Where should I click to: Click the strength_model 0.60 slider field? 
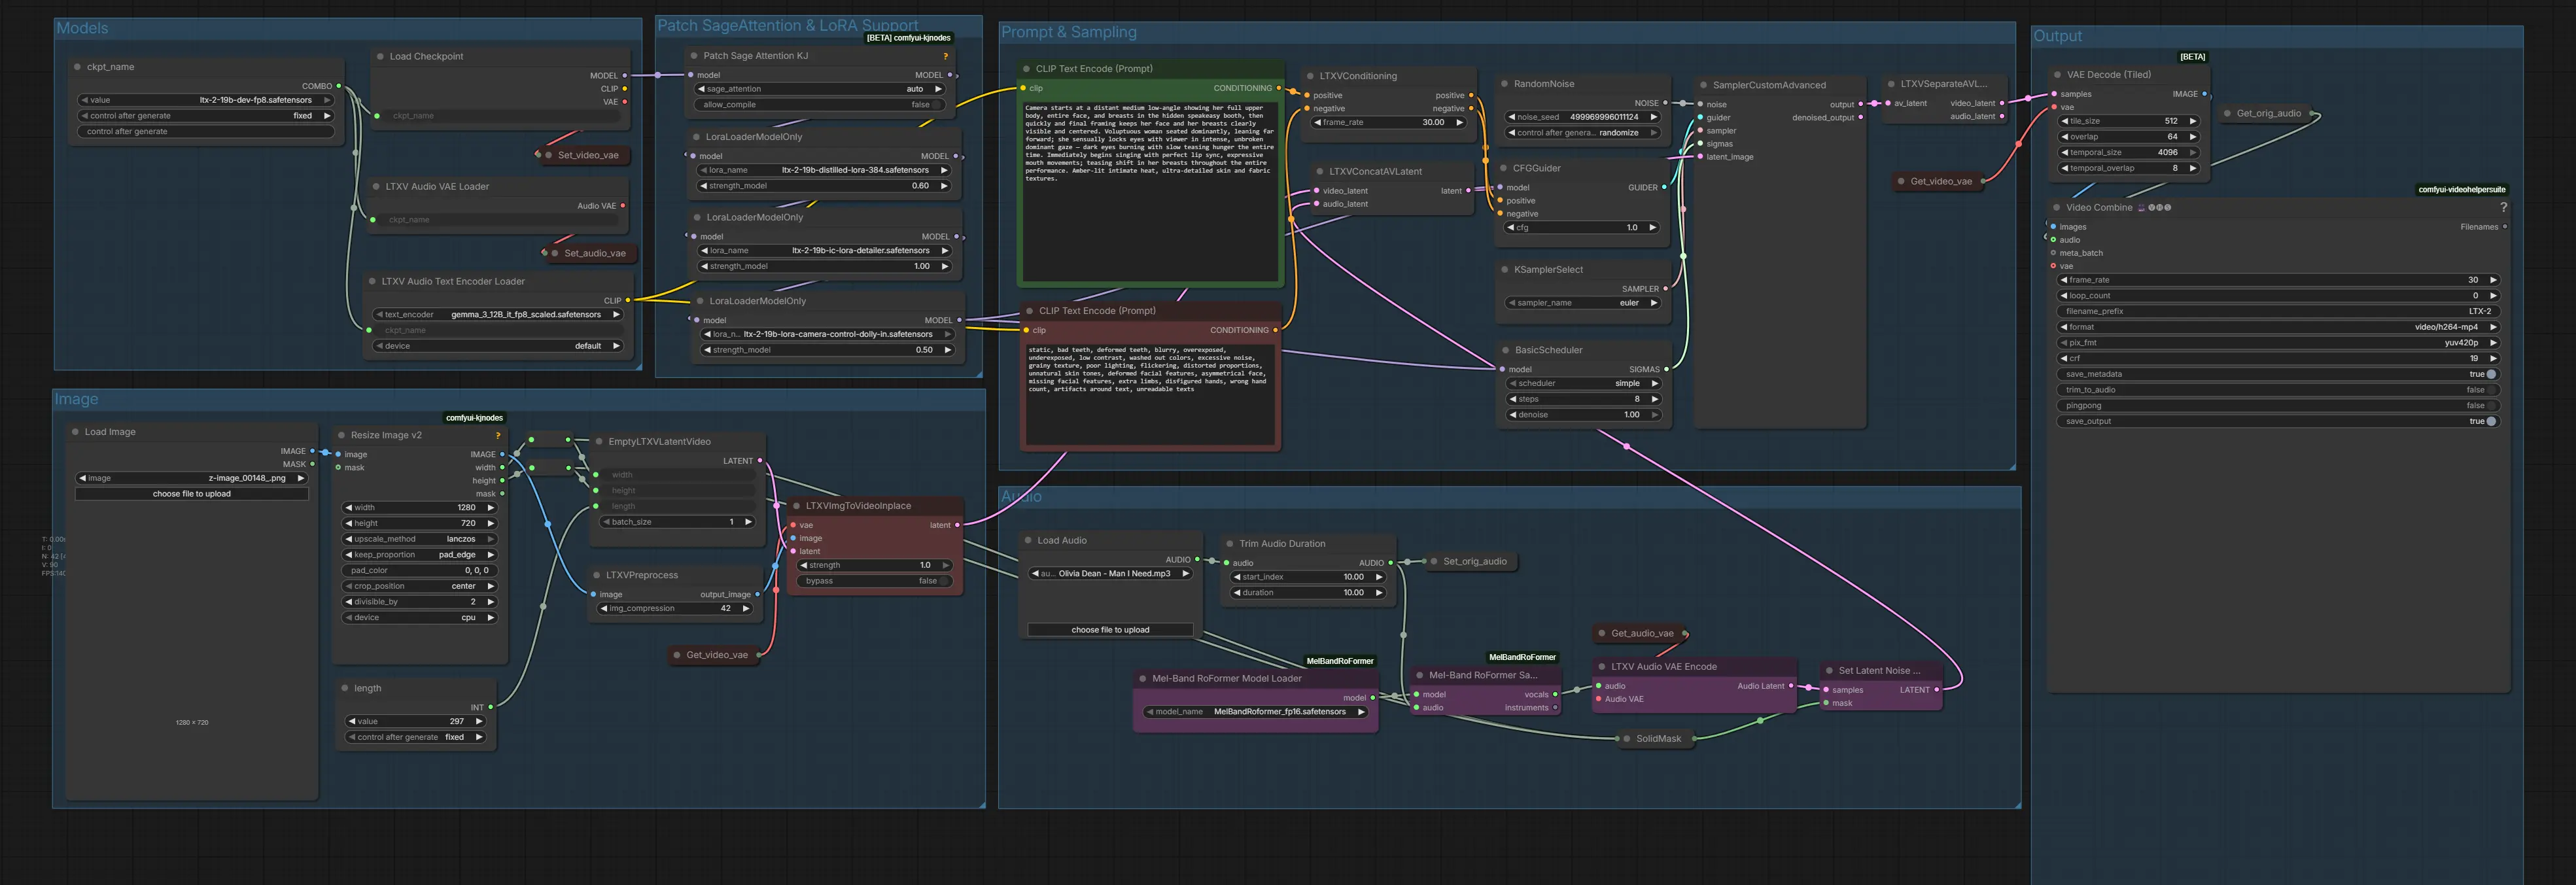824,186
